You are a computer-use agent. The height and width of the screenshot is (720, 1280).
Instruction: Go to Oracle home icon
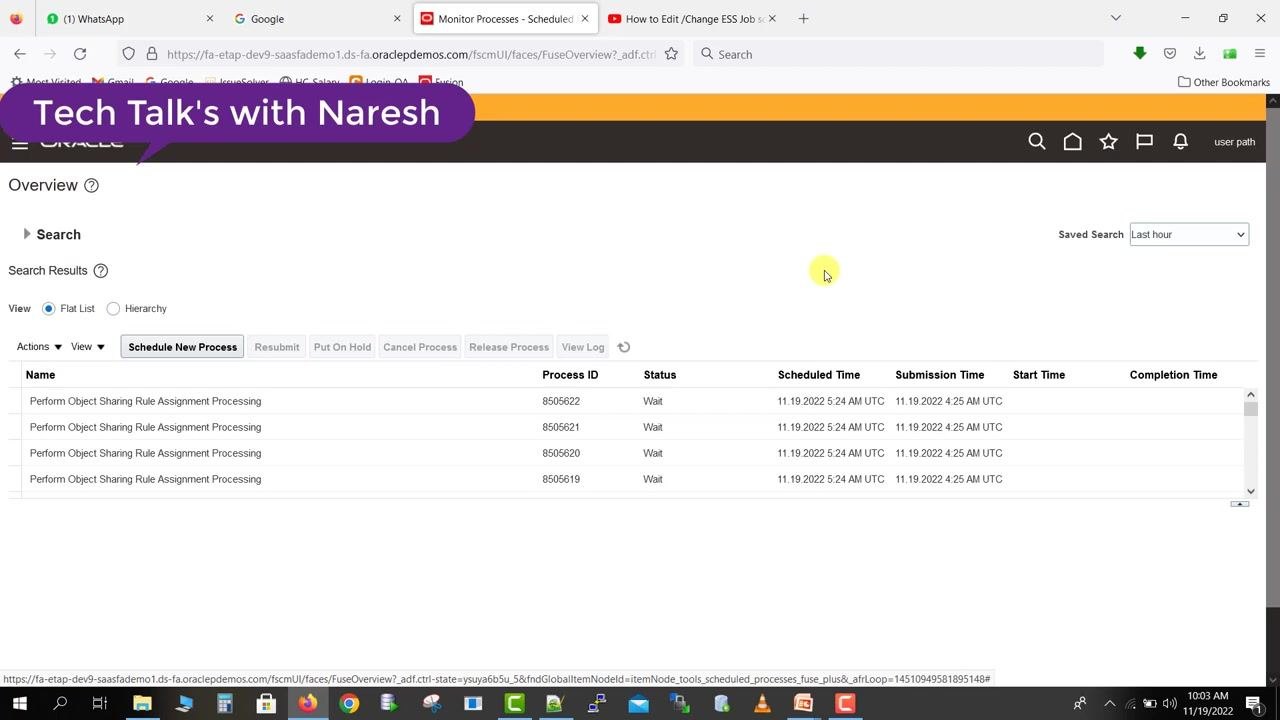point(1073,142)
